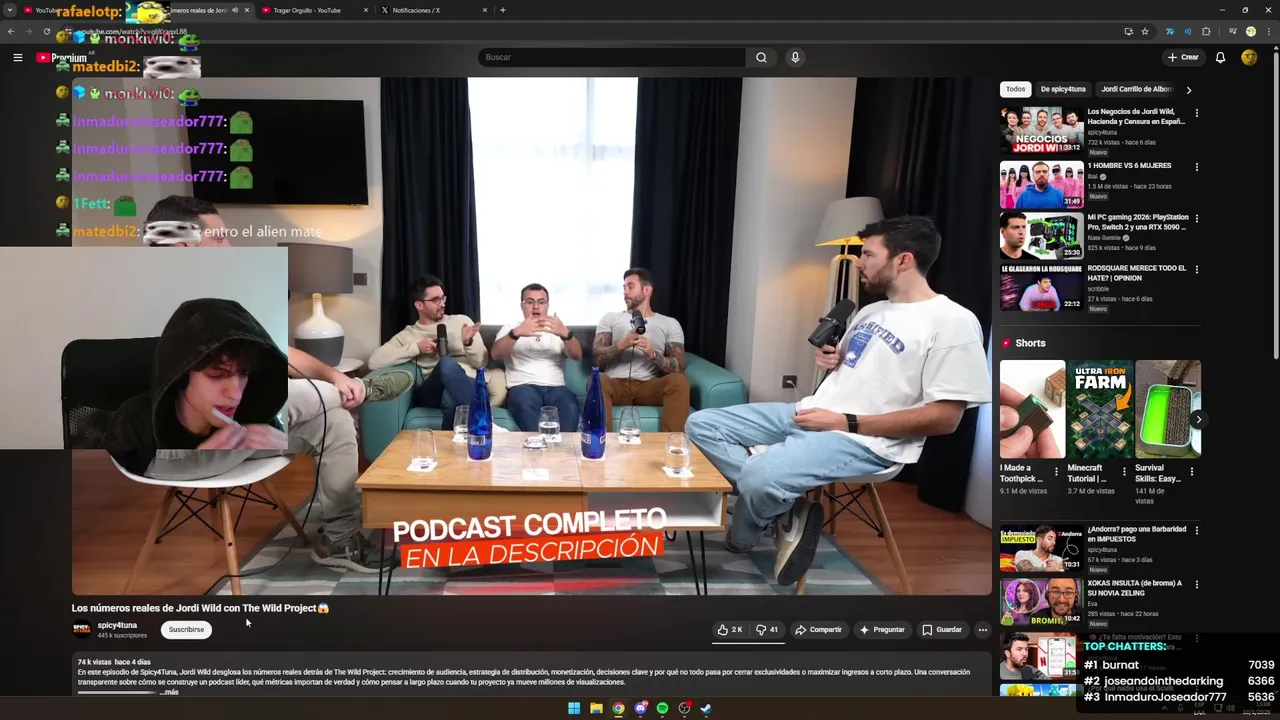This screenshot has height=720, width=1280.
Task: Click the video player area
Action: [531, 336]
